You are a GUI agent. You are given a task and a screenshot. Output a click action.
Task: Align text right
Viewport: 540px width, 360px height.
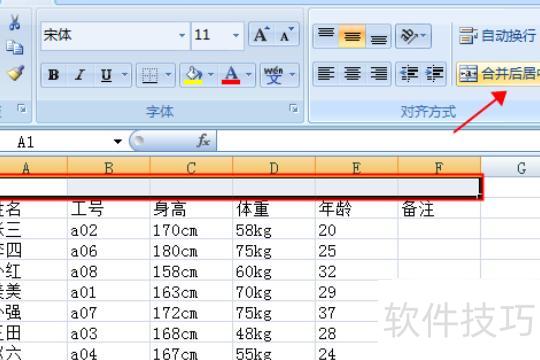378,73
